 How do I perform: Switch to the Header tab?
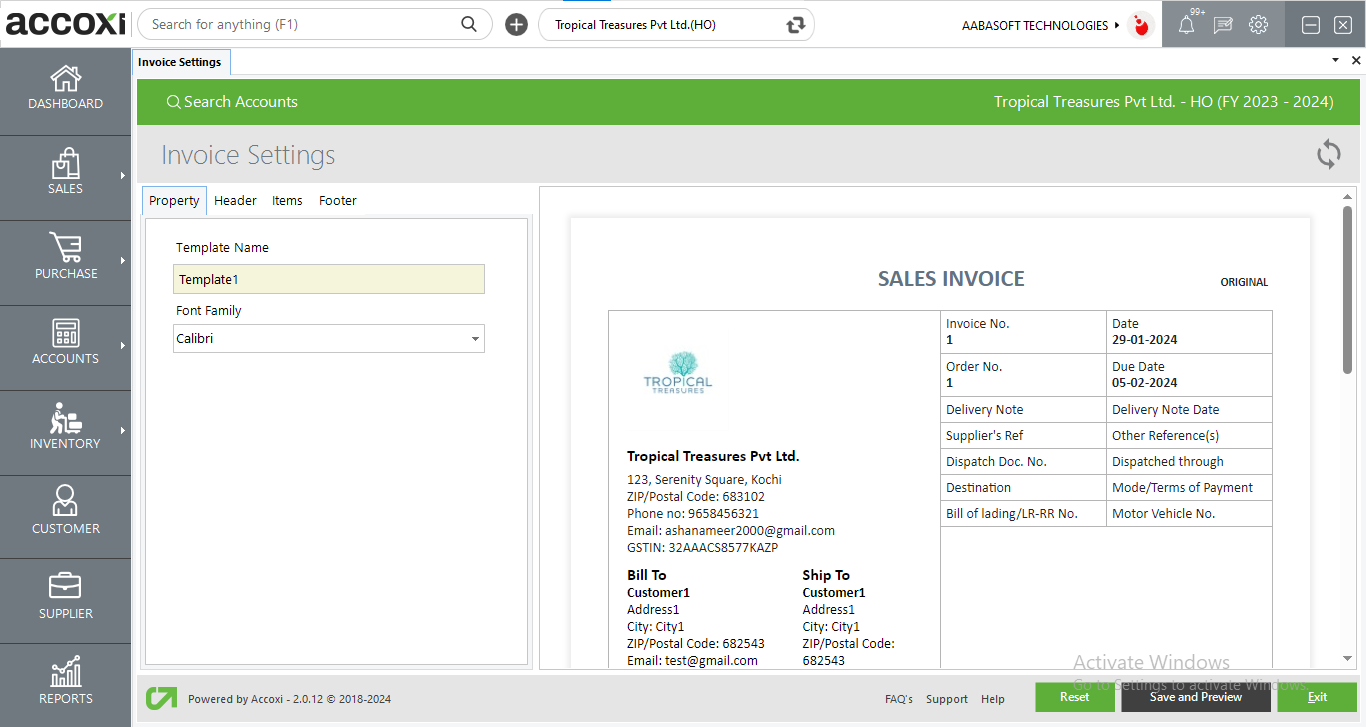coord(235,201)
